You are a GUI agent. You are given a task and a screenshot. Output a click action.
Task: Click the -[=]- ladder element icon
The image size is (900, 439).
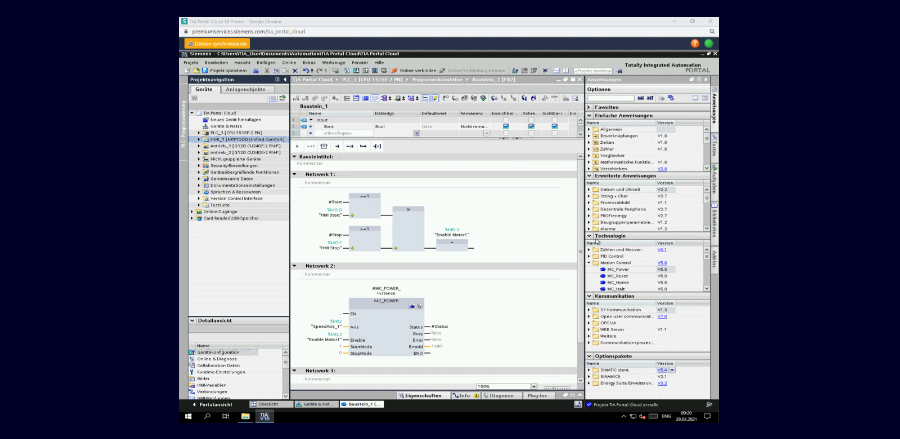(x=377, y=146)
